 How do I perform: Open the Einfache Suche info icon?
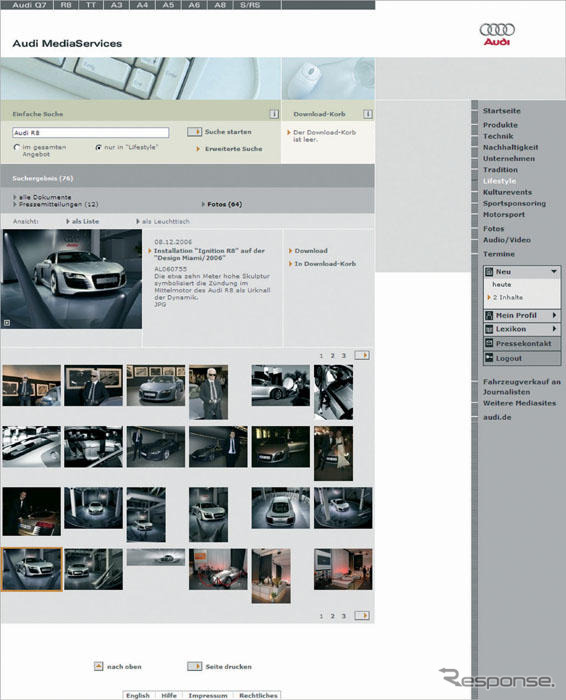point(274,114)
